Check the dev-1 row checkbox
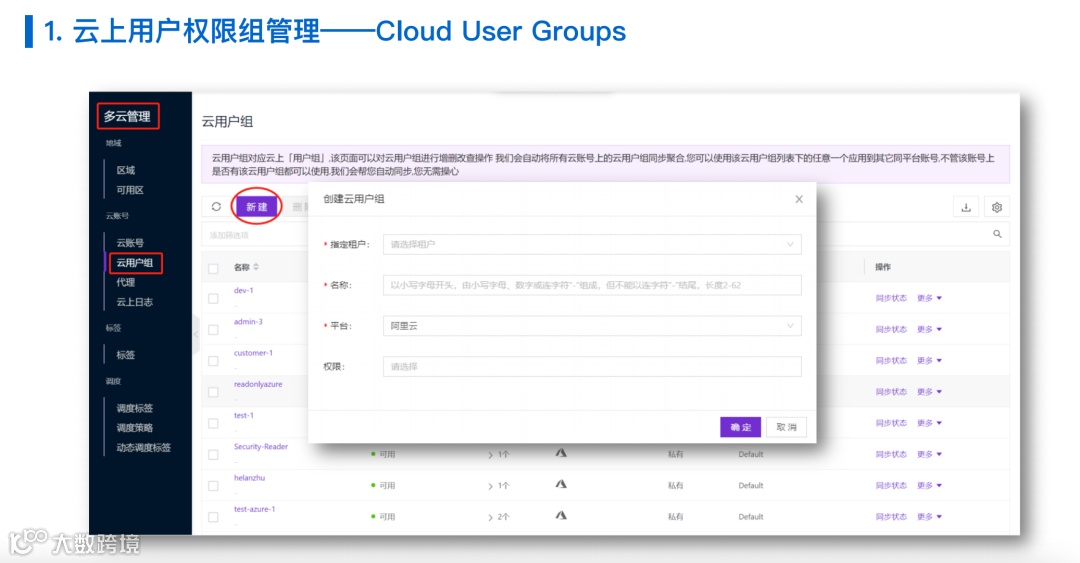Image resolution: width=1080 pixels, height=563 pixels. click(214, 298)
